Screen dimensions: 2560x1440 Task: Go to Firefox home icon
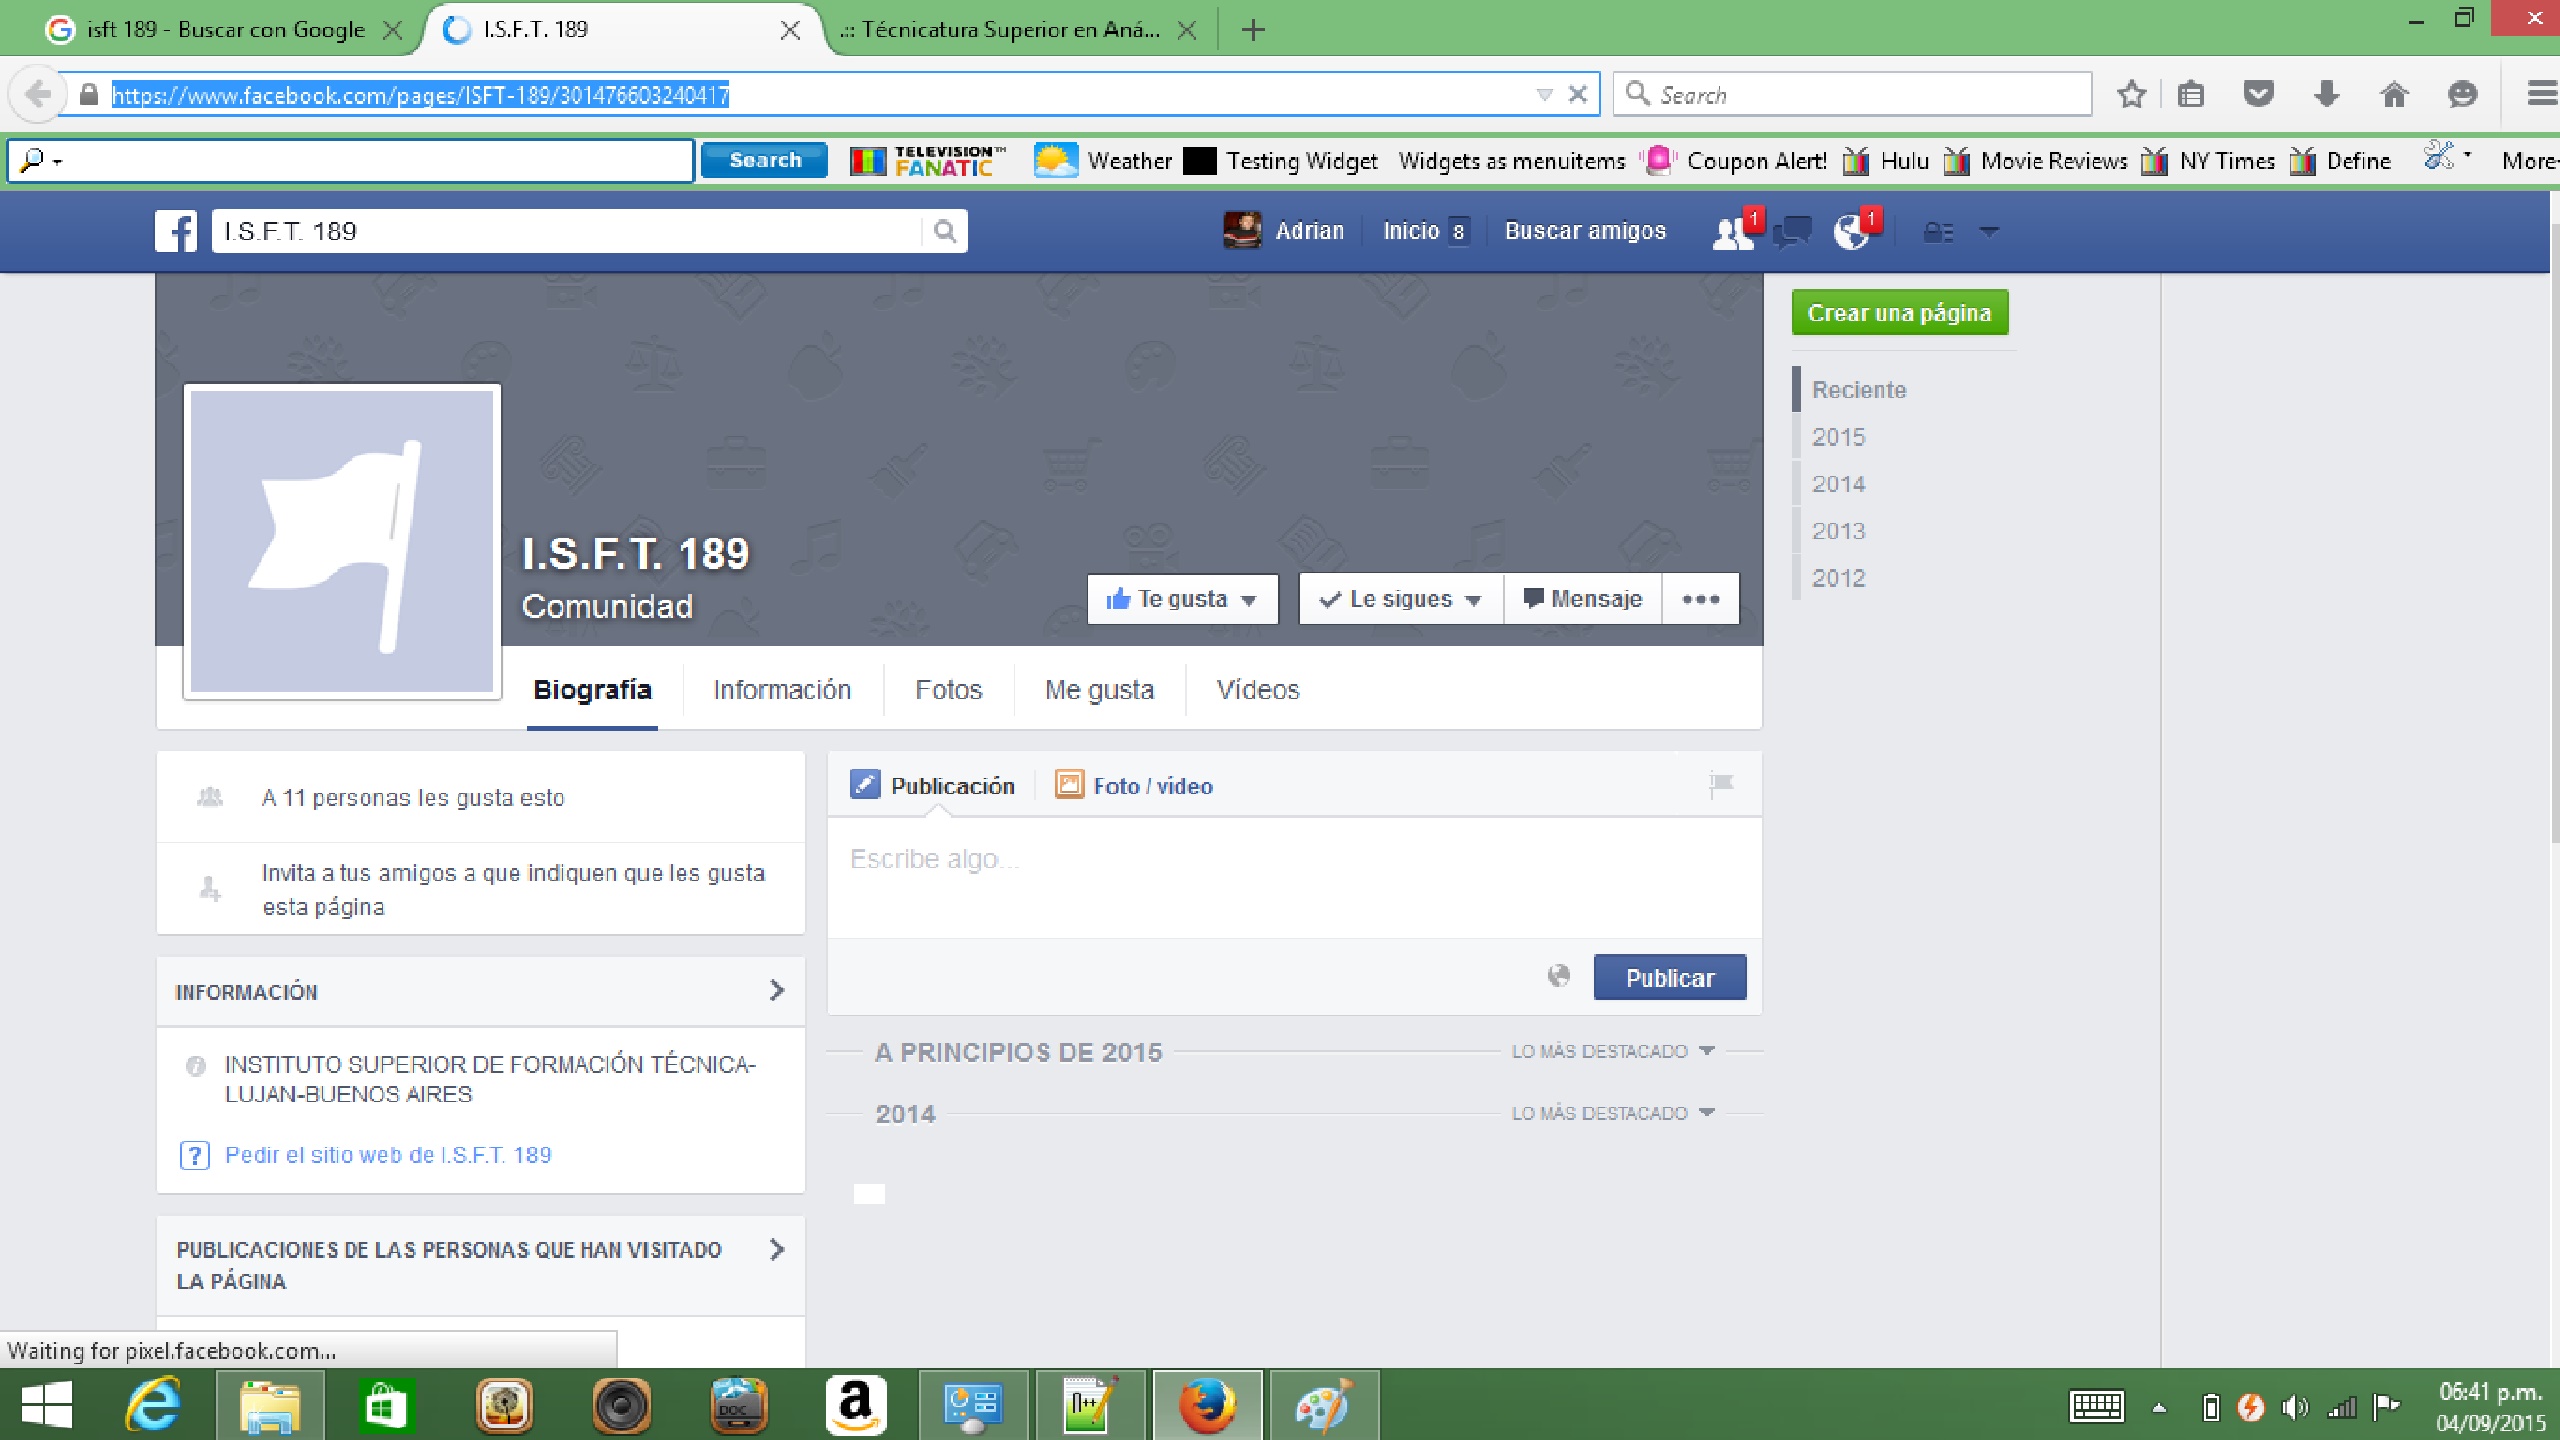2394,95
